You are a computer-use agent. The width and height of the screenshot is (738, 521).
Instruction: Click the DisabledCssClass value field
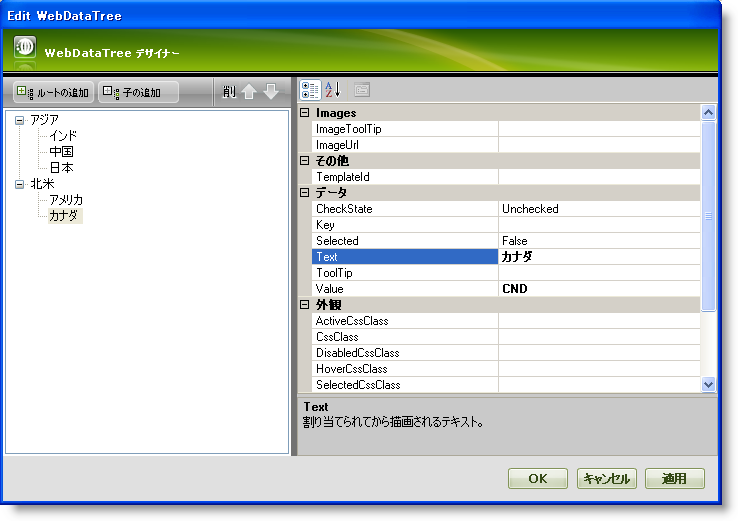599,353
